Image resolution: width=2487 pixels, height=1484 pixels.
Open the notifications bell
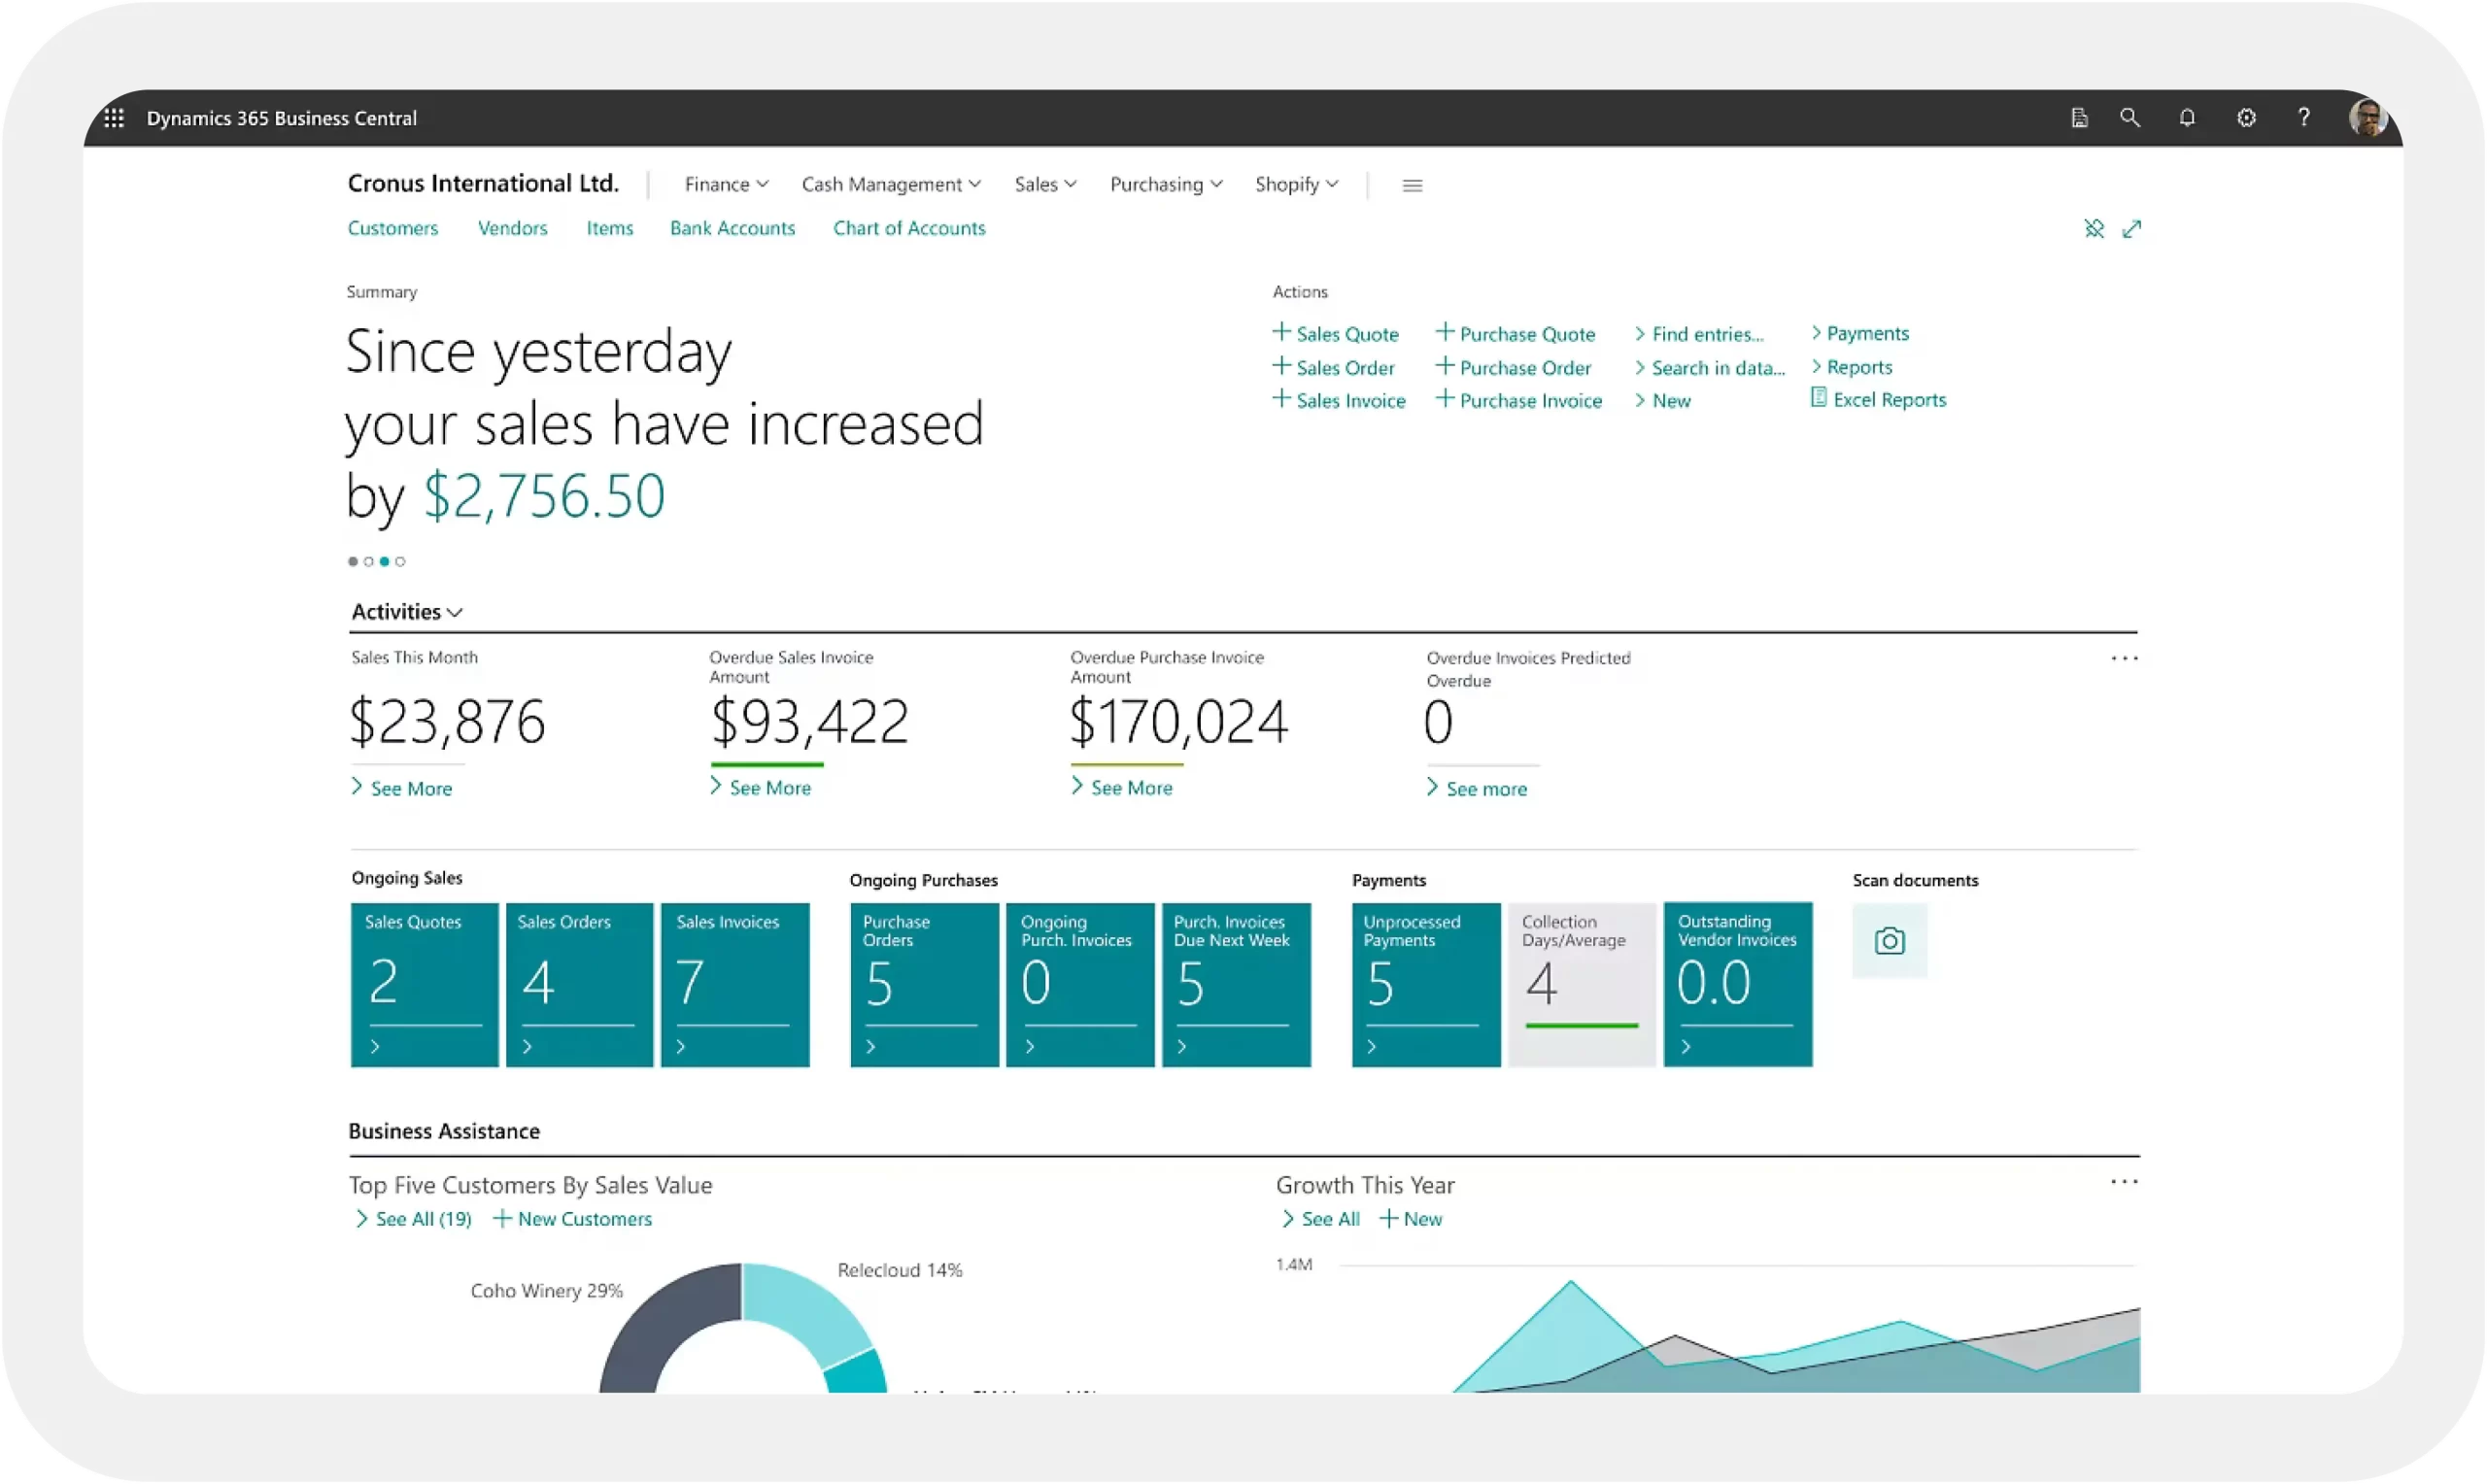[x=2187, y=118]
